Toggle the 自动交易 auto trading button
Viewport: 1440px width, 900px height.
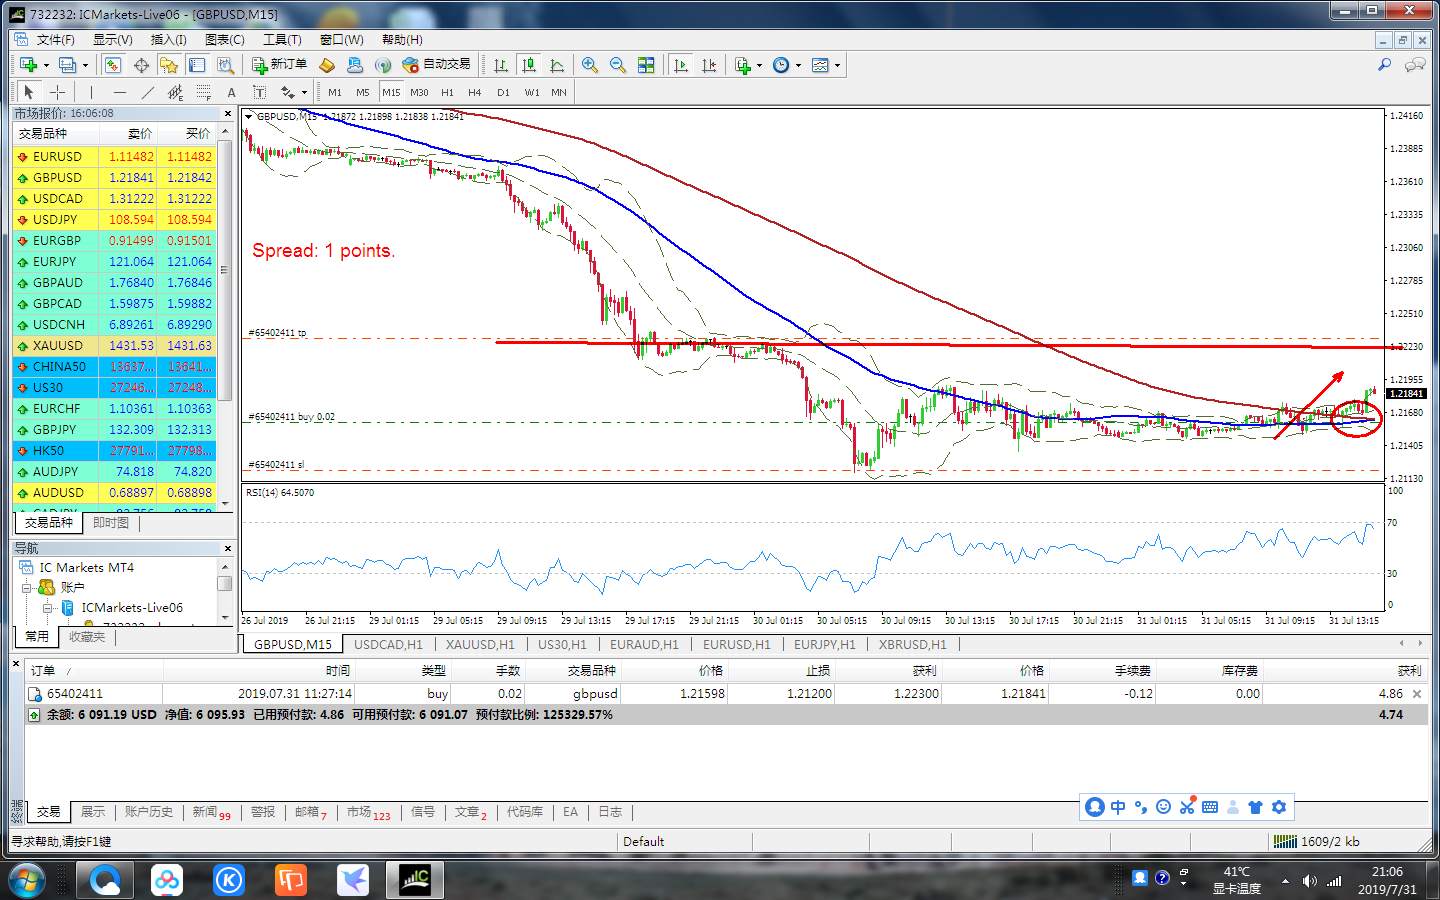pyautogui.click(x=436, y=65)
